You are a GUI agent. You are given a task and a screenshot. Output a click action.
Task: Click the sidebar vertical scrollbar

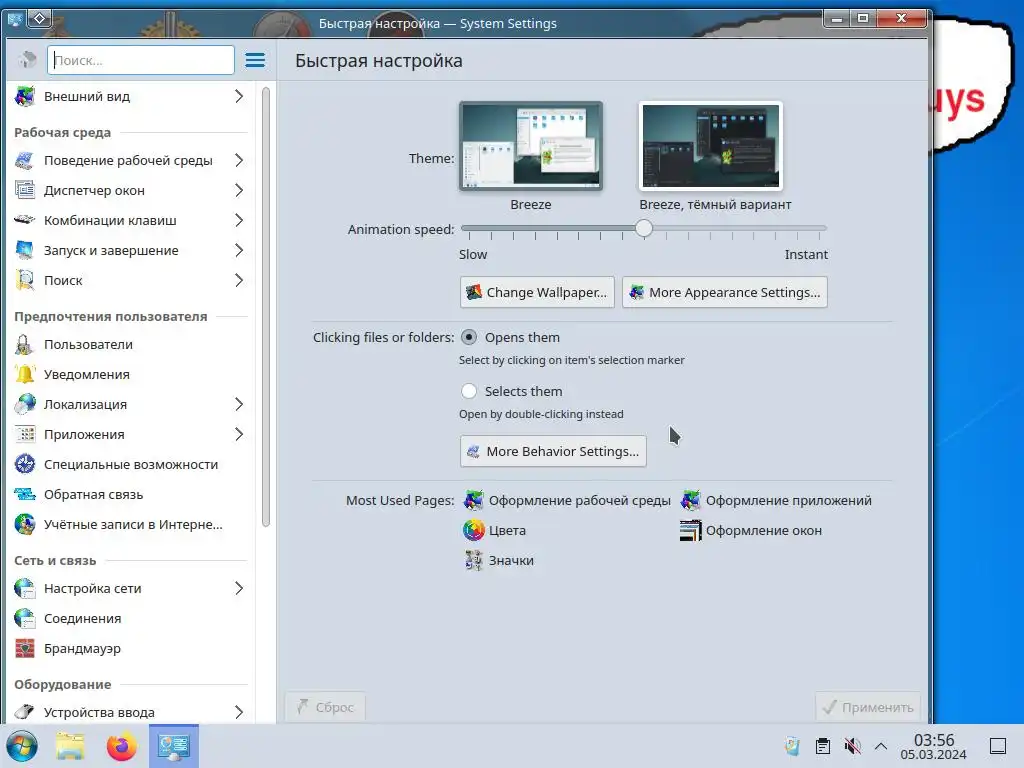click(266, 307)
